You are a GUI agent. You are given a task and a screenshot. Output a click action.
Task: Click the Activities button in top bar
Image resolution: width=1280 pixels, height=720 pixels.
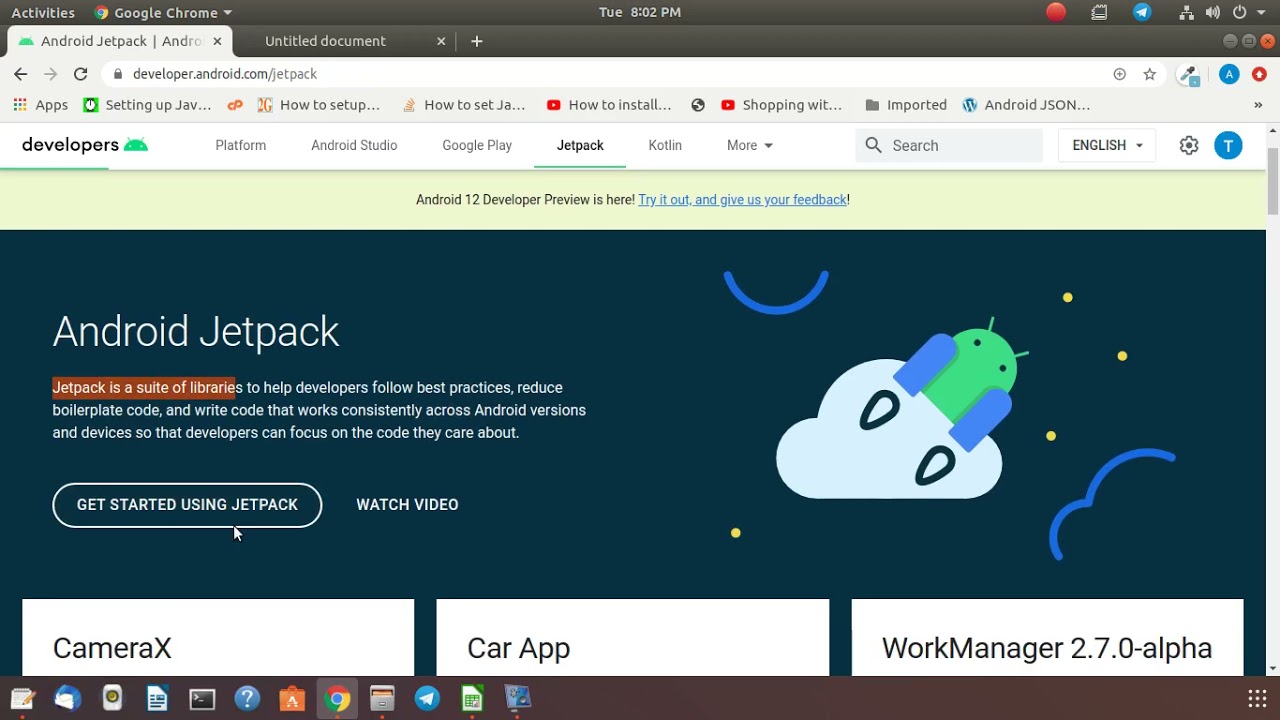coord(43,12)
